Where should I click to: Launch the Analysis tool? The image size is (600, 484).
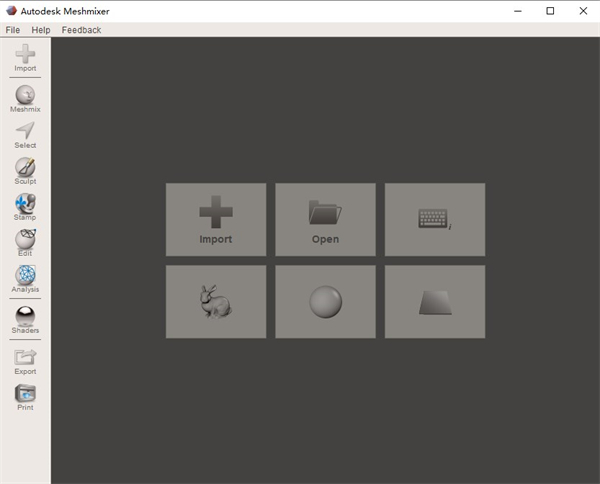[x=25, y=277]
